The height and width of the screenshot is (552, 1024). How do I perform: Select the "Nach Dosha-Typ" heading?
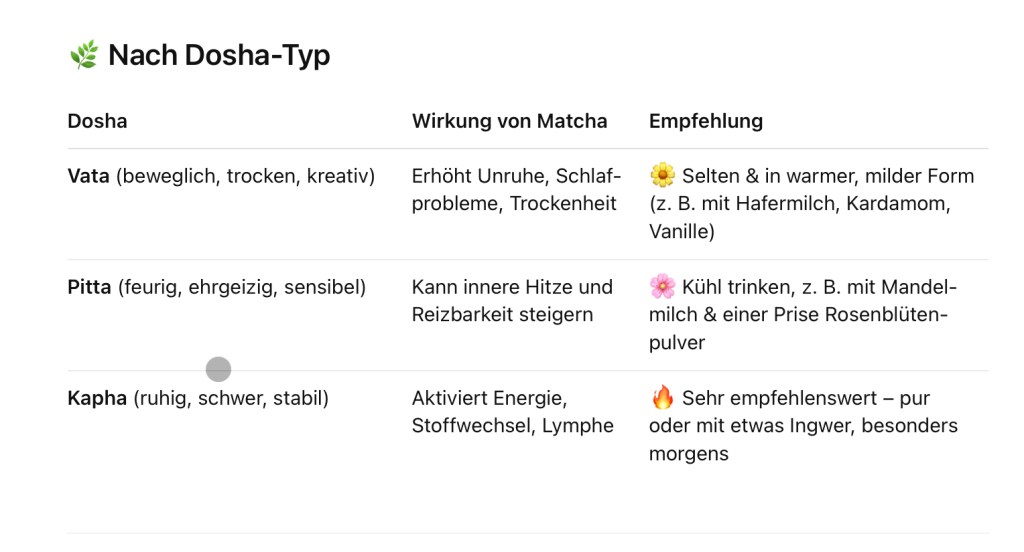coord(219,56)
